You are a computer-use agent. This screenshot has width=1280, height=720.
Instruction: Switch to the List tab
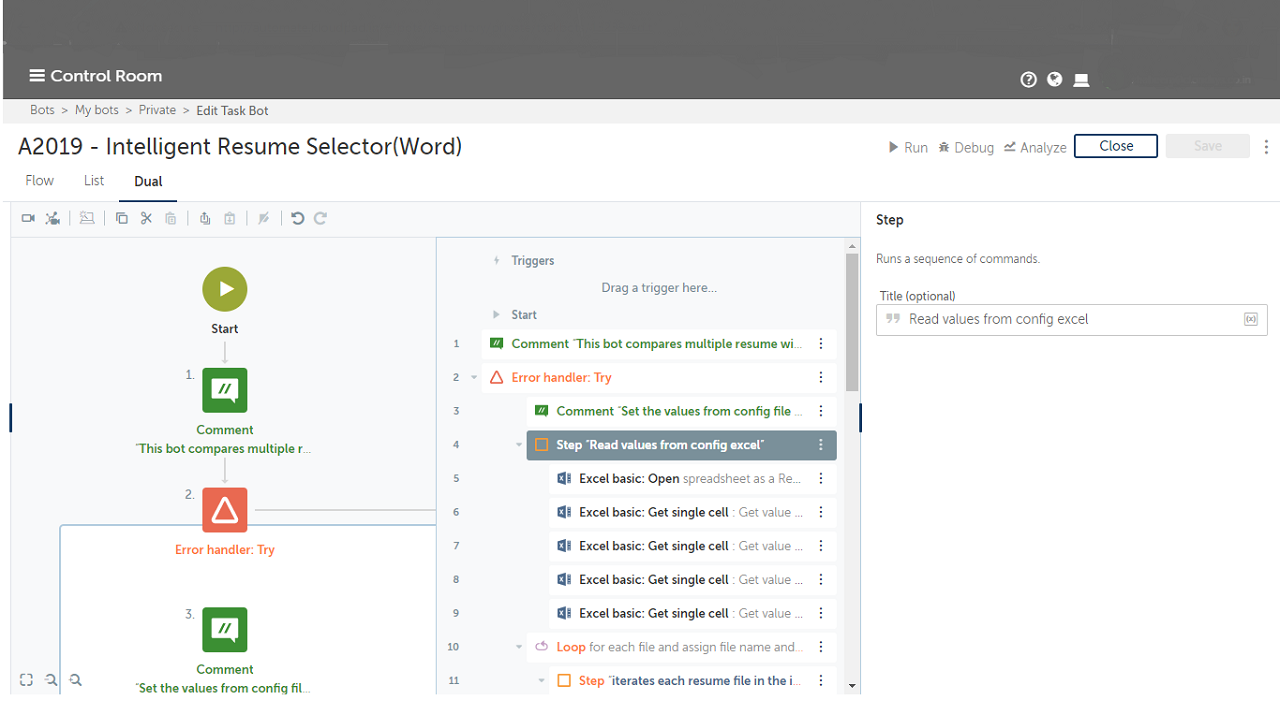click(x=94, y=181)
